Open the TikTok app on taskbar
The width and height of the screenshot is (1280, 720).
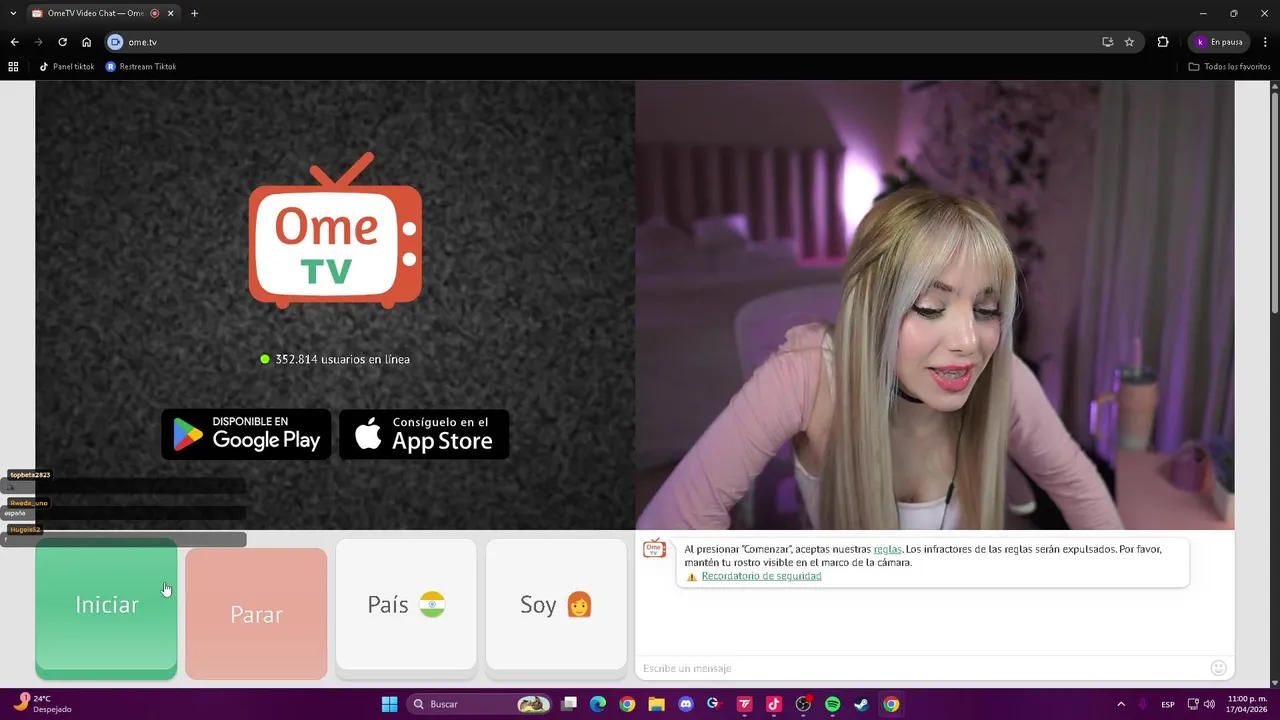(773, 704)
